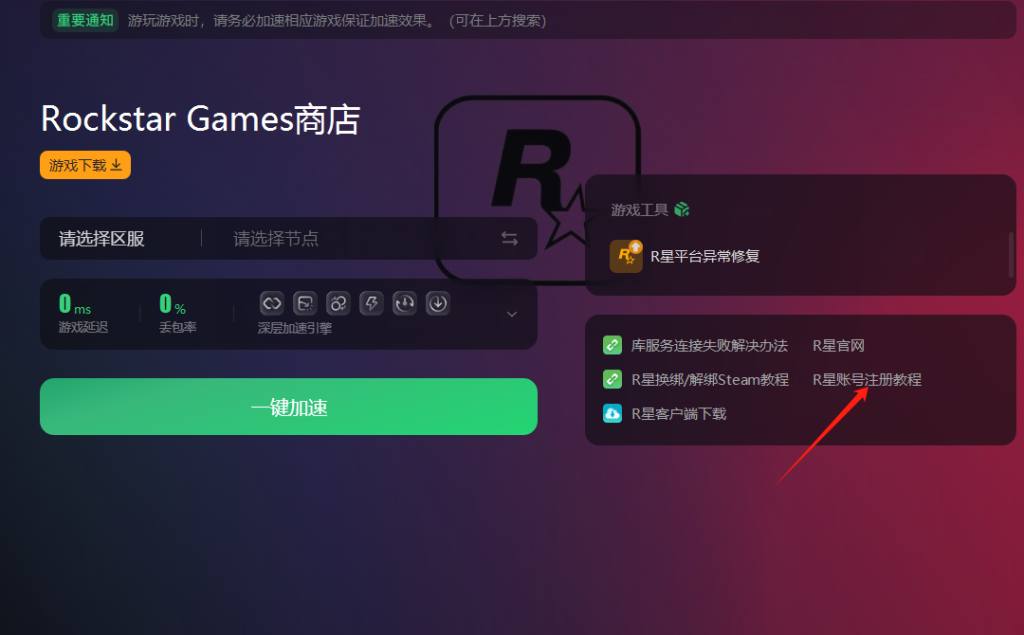Viewport: 1024px width, 635px height.
Task: Click cloud download icon beside R星客户端下载
Action: pos(612,414)
